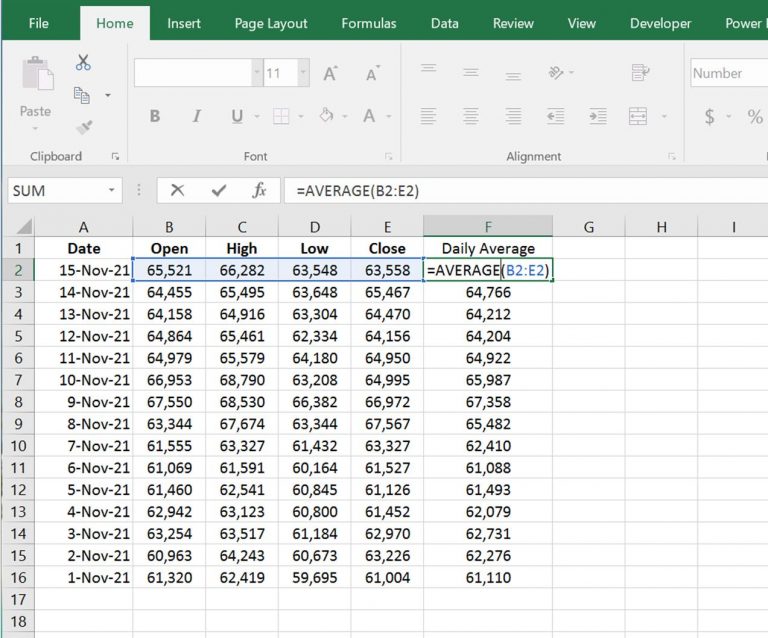Click the Increase Font Size icon
This screenshot has height=638, width=768.
(330, 74)
